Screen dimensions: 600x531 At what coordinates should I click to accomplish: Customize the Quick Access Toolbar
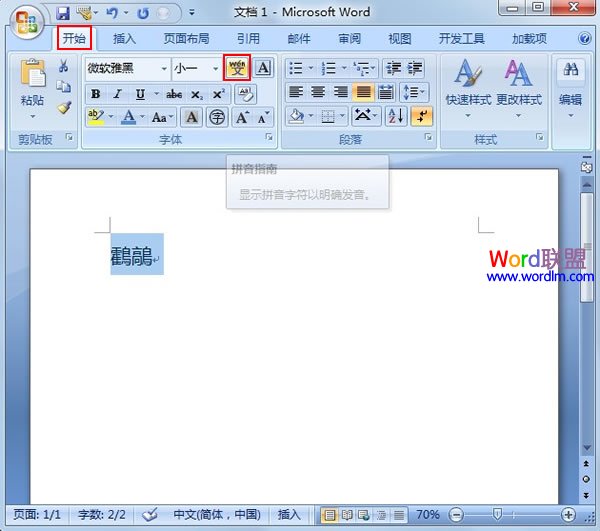(192, 13)
